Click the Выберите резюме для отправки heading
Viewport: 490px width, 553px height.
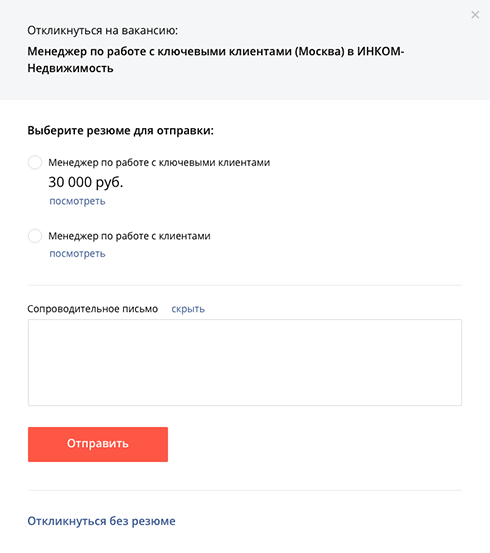tap(121, 130)
